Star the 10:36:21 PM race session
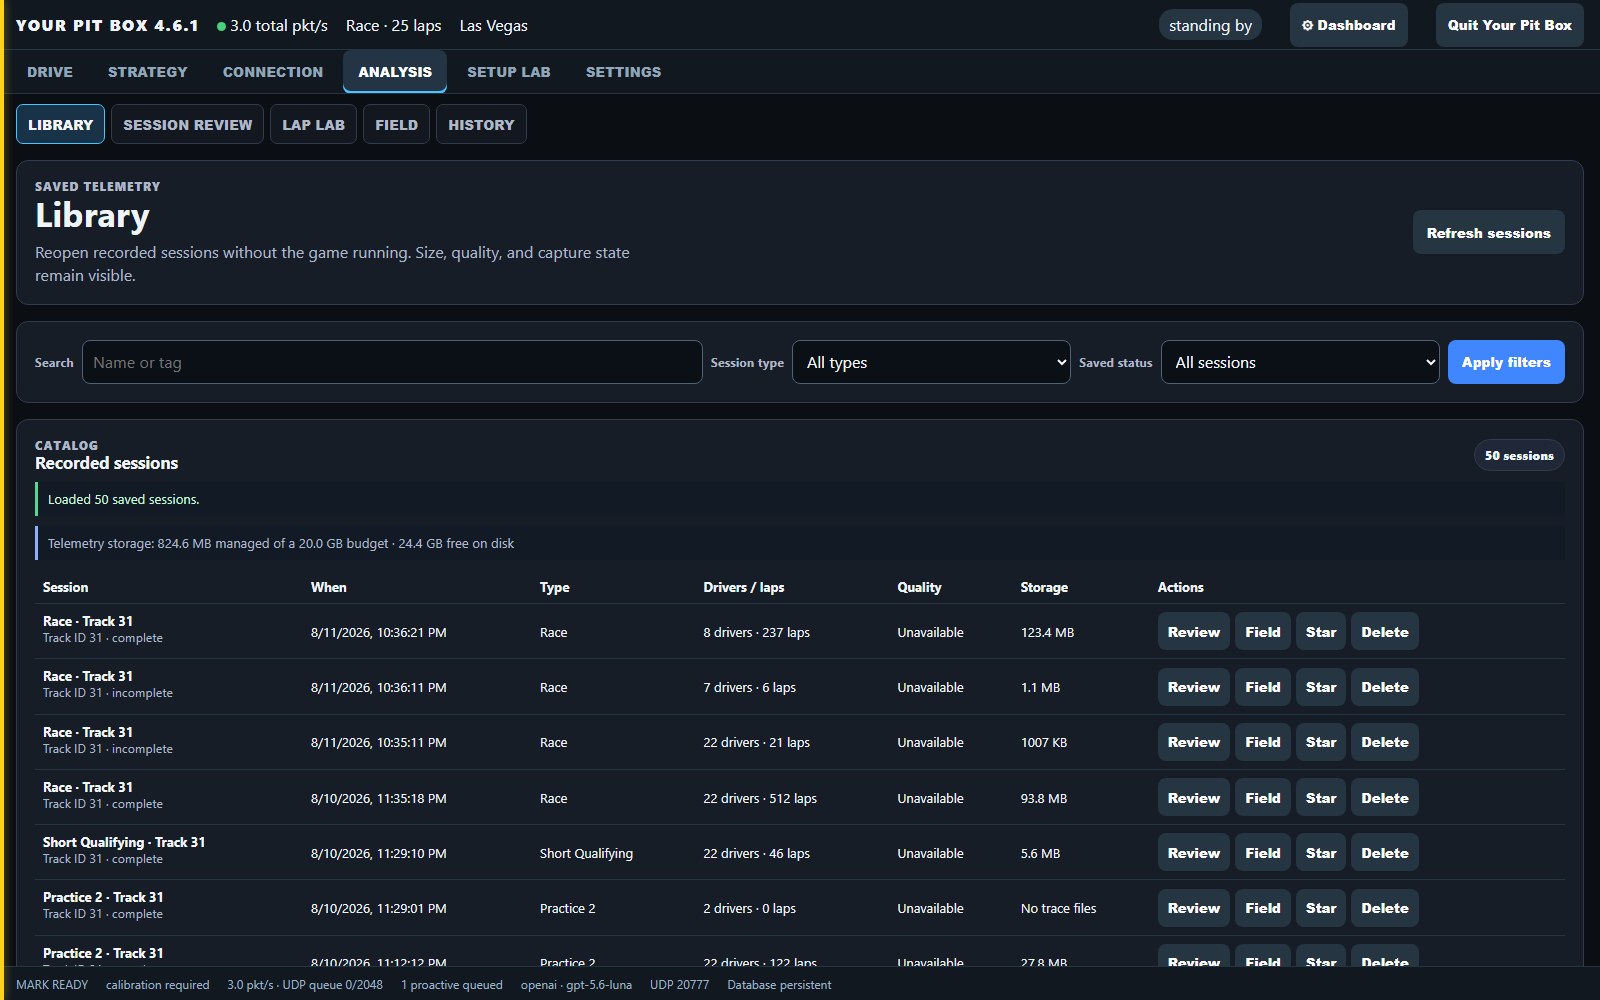This screenshot has width=1600, height=1000. click(1321, 632)
